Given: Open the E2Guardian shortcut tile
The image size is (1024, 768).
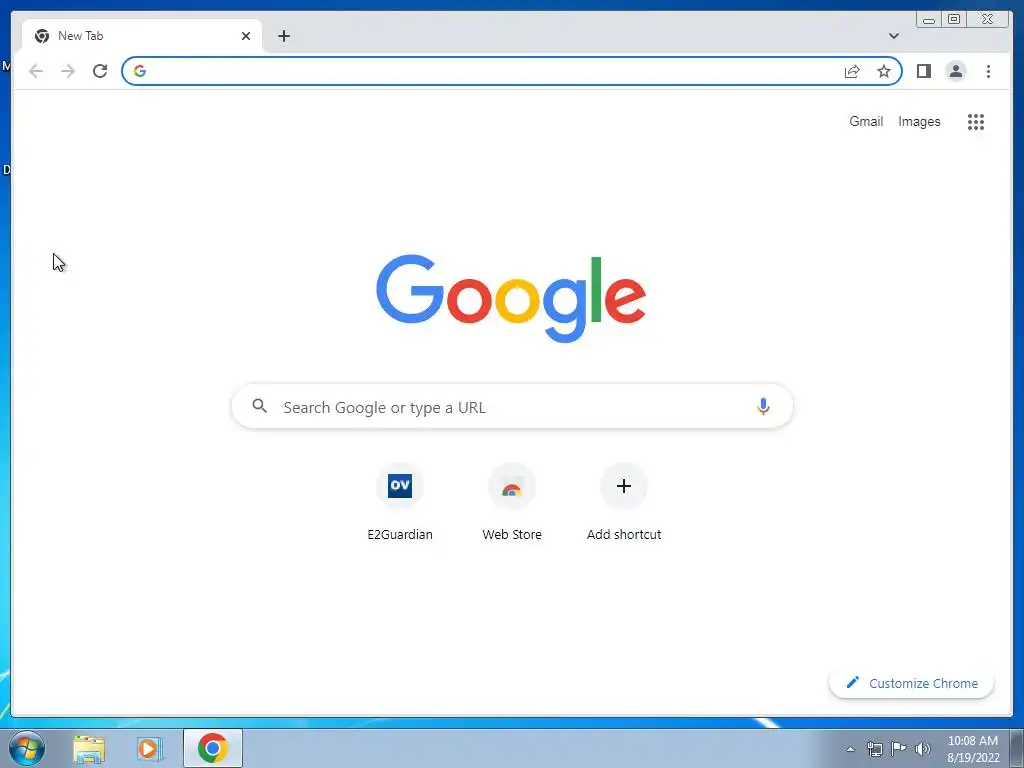Looking at the screenshot, I should pyautogui.click(x=400, y=502).
